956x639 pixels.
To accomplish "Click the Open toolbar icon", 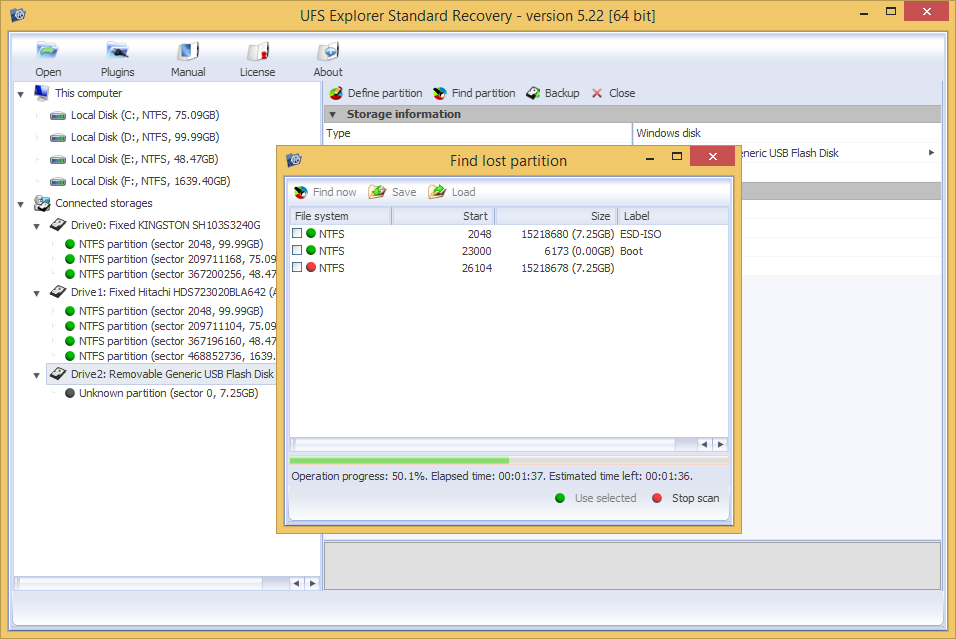I will (x=47, y=52).
